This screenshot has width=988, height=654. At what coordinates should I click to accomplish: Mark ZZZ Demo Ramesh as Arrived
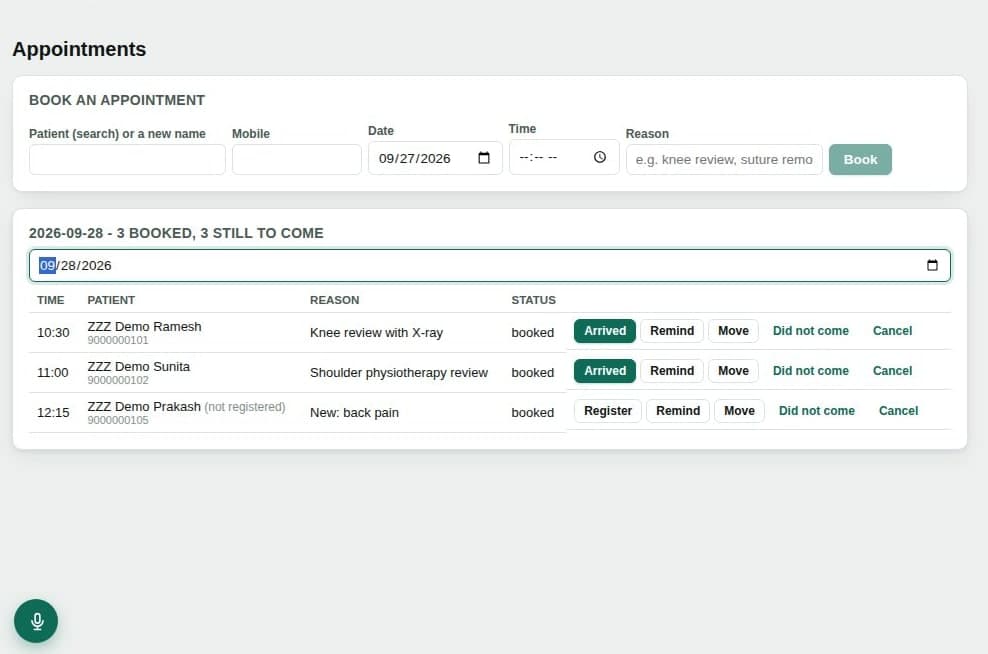click(x=605, y=331)
